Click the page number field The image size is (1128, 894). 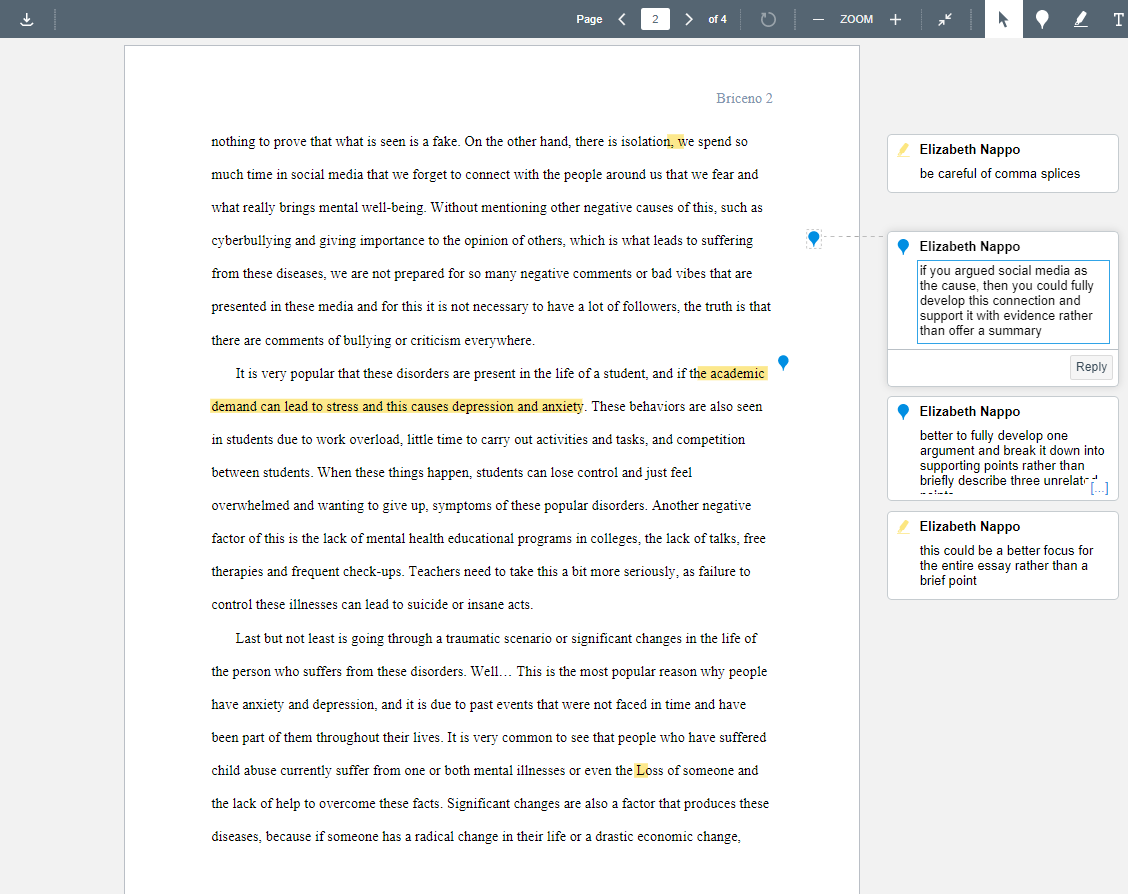pyautogui.click(x=655, y=19)
